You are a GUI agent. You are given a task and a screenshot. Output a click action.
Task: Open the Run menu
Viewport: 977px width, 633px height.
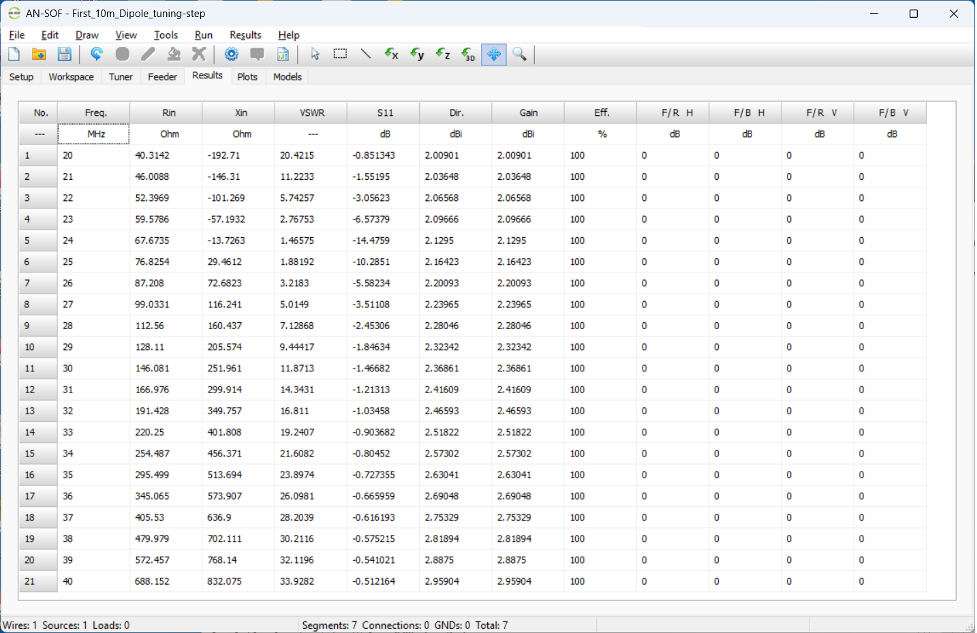point(203,35)
